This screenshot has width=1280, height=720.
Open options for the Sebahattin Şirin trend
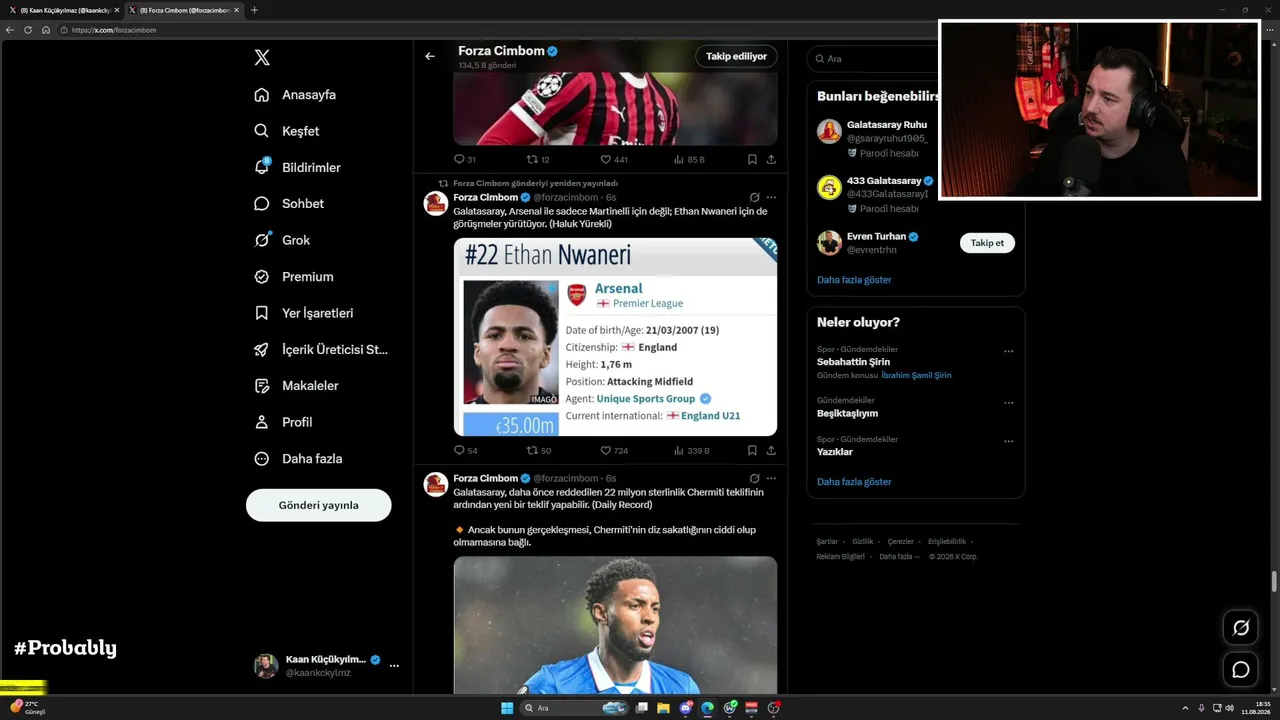point(1008,352)
